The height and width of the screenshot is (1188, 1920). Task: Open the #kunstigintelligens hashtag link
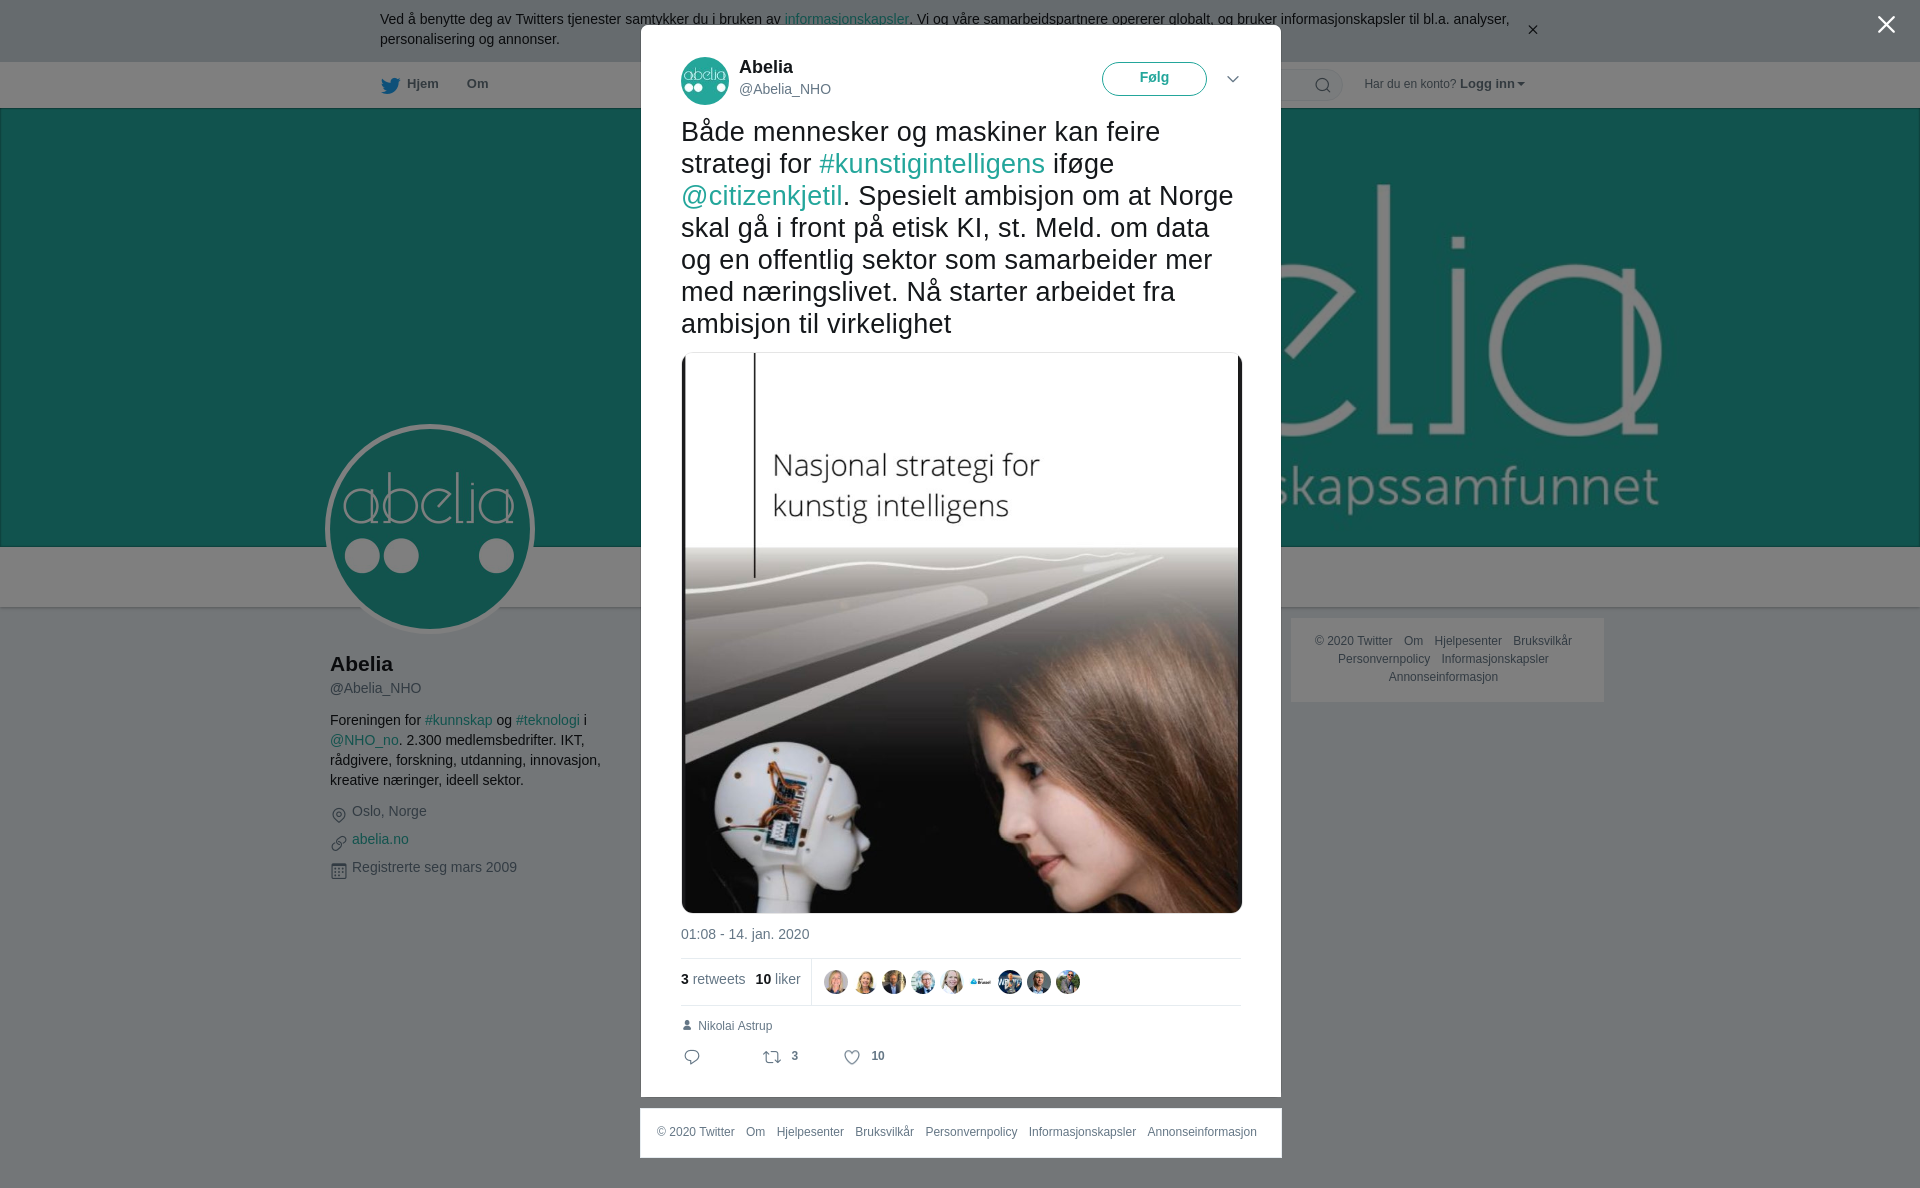932,164
